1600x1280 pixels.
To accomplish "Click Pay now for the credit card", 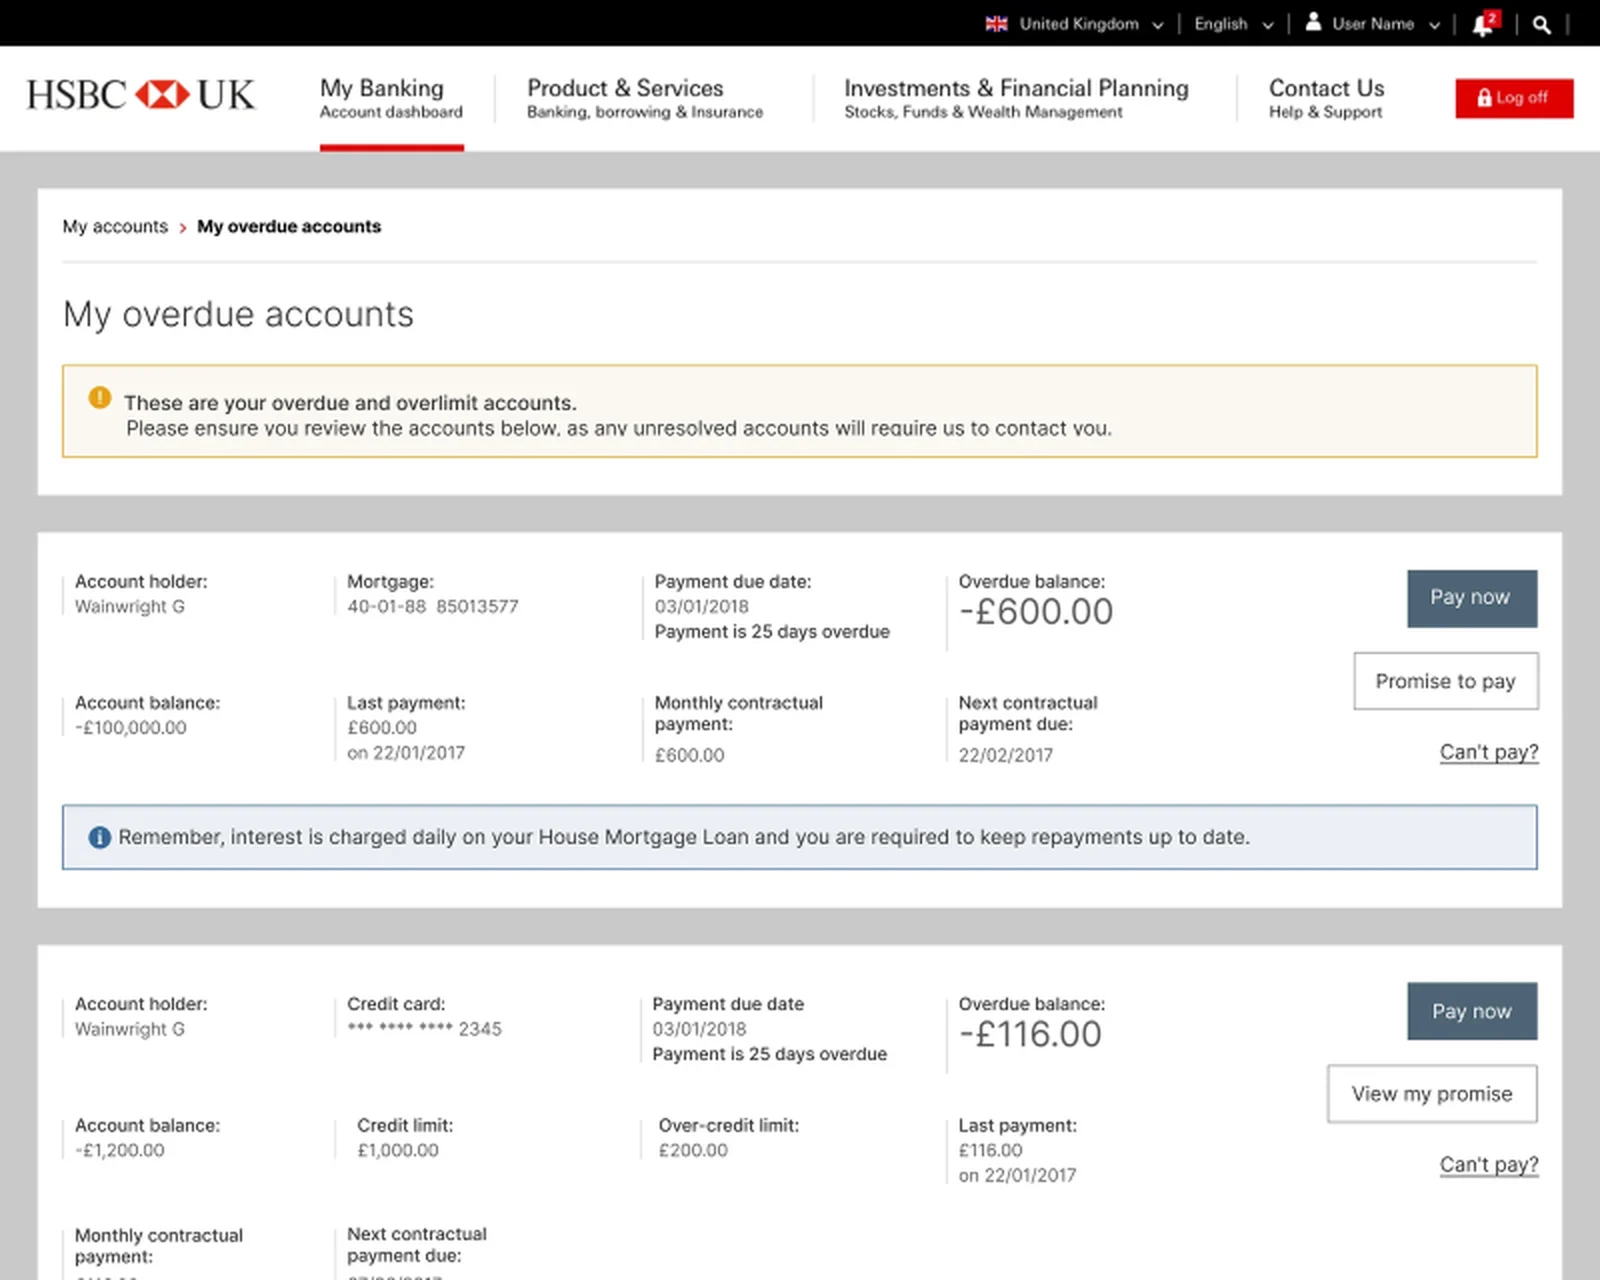I will pyautogui.click(x=1472, y=1011).
